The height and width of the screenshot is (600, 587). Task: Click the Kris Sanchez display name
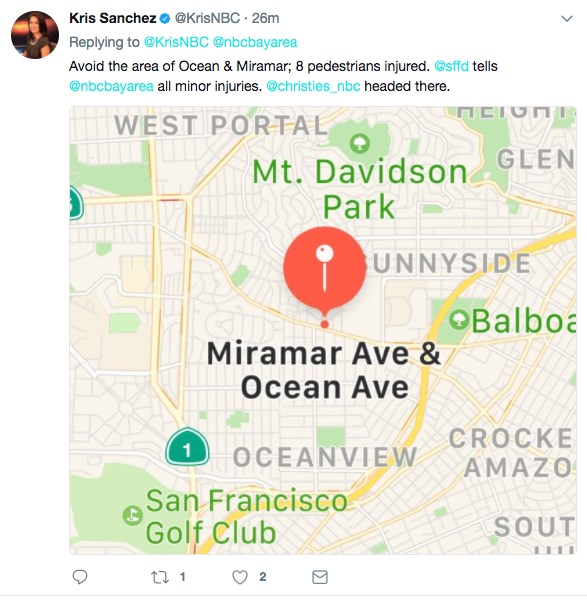[113, 18]
